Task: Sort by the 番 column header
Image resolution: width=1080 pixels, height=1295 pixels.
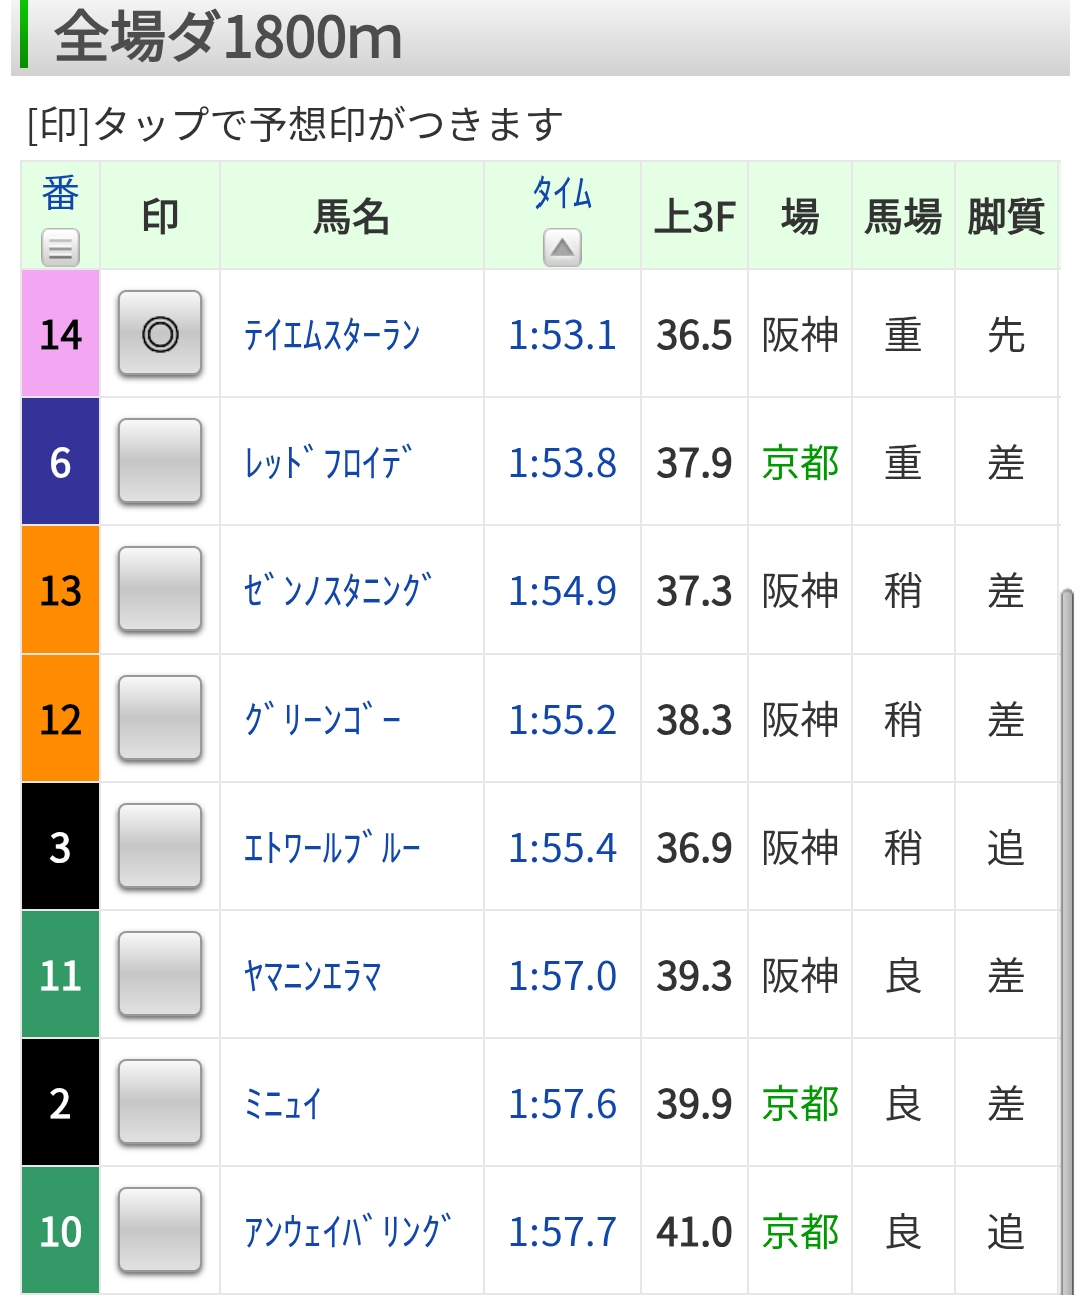Action: point(60,193)
